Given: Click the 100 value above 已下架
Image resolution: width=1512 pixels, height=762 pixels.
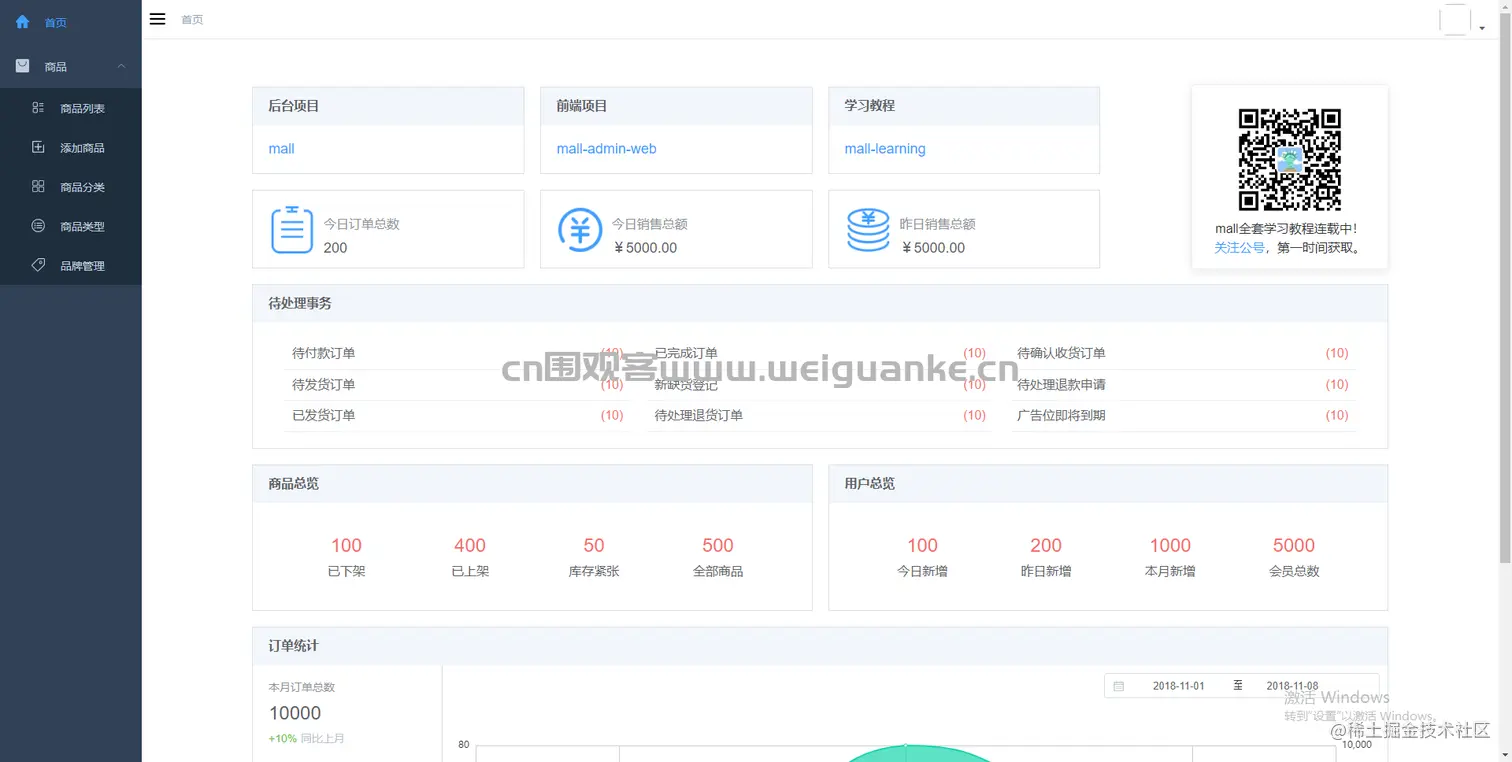Looking at the screenshot, I should (346, 545).
